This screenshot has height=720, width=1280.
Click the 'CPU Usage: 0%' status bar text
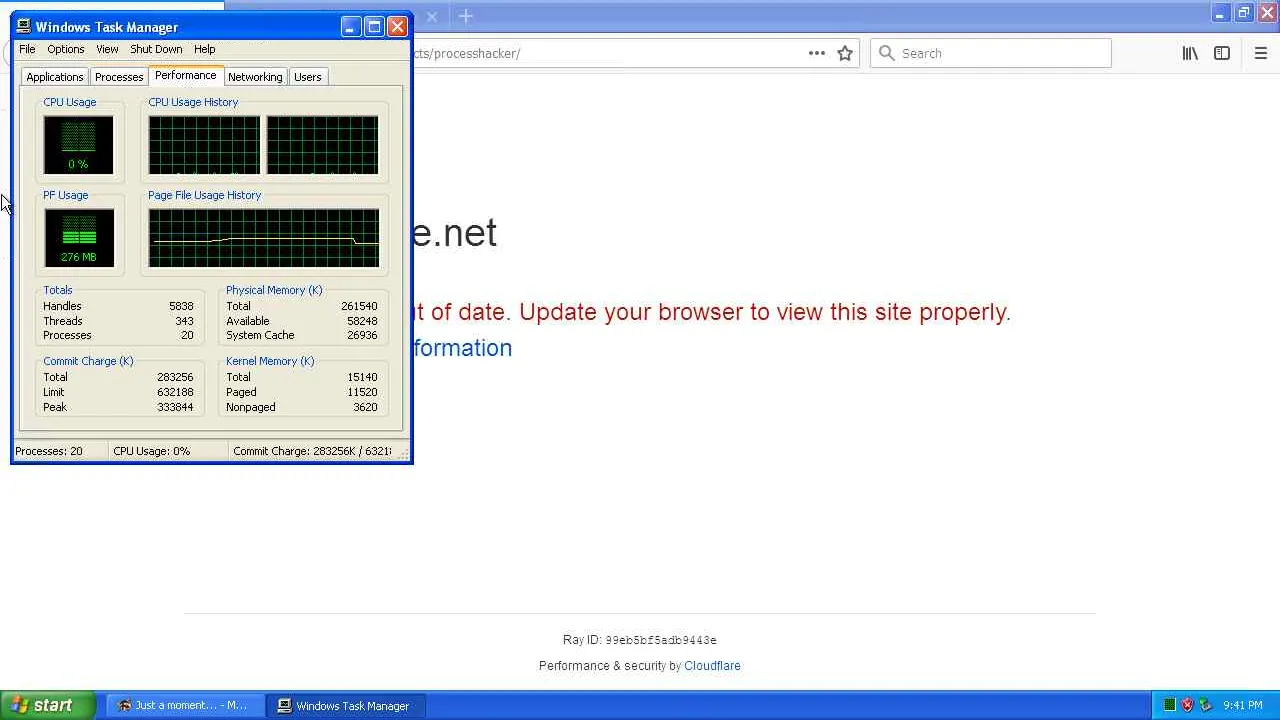(151, 451)
